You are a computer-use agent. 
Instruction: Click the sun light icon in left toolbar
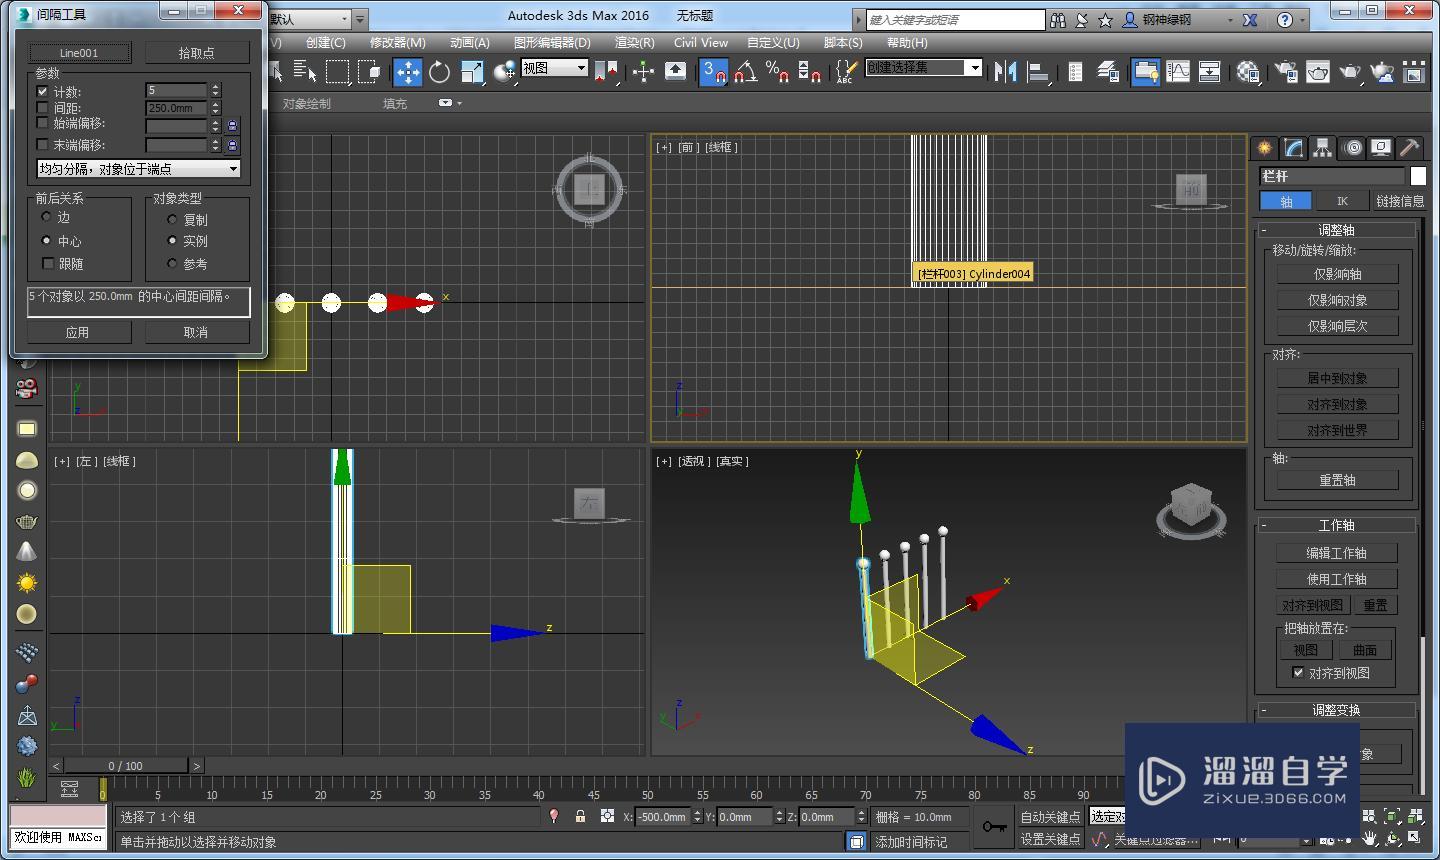[27, 583]
